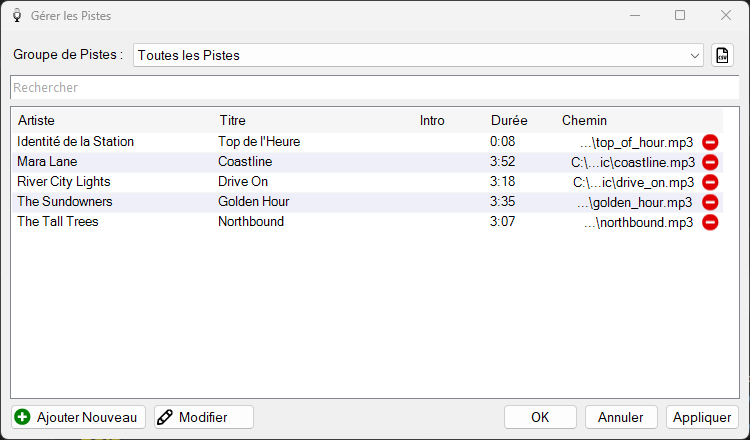
Task: Remove the Top de l'Heure track
Action: click(x=710, y=142)
